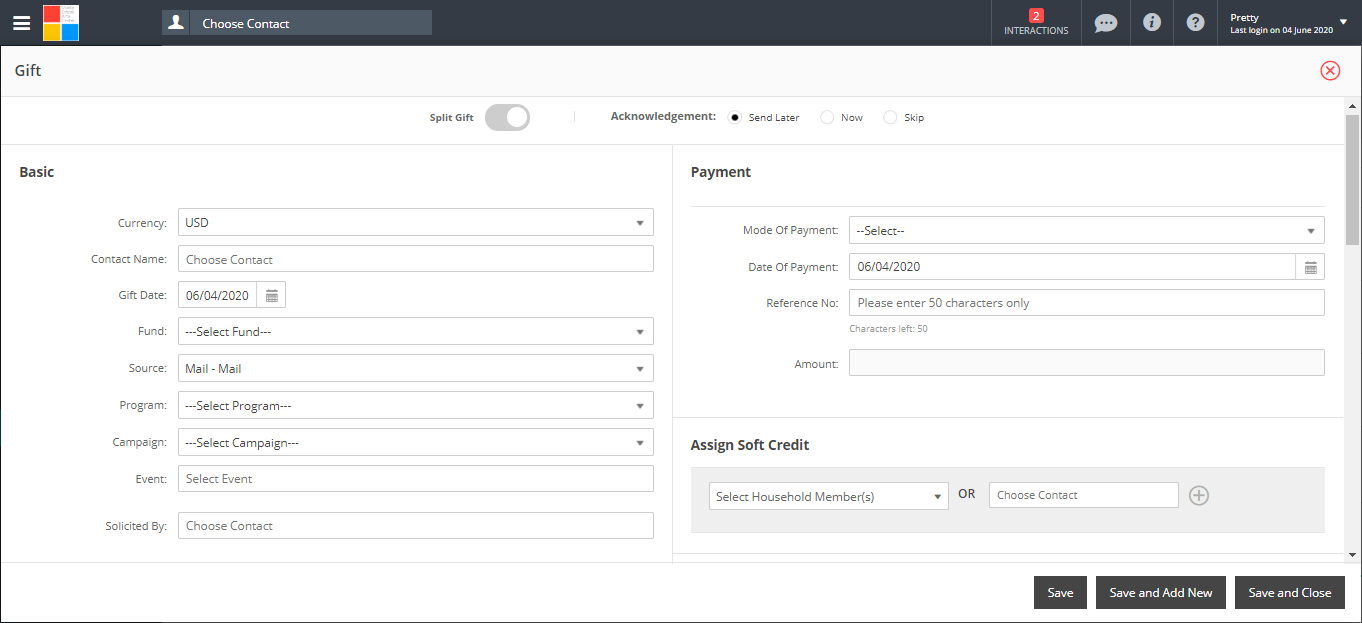Click the Select Event input field

pyautogui.click(x=416, y=478)
